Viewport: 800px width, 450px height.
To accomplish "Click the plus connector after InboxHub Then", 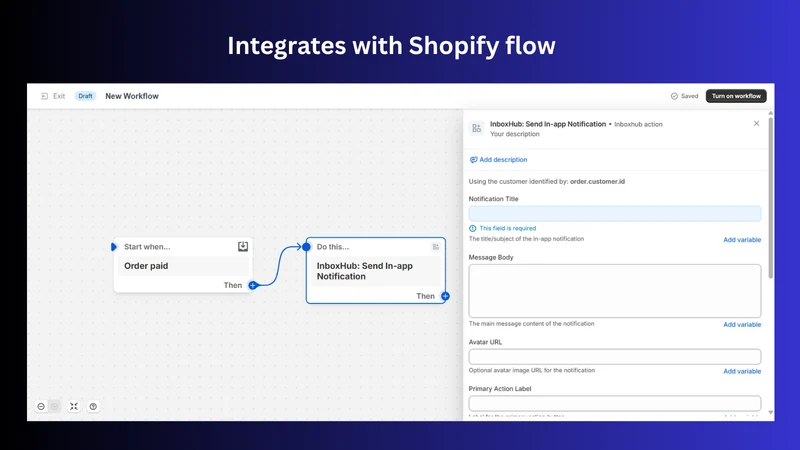I will (445, 296).
